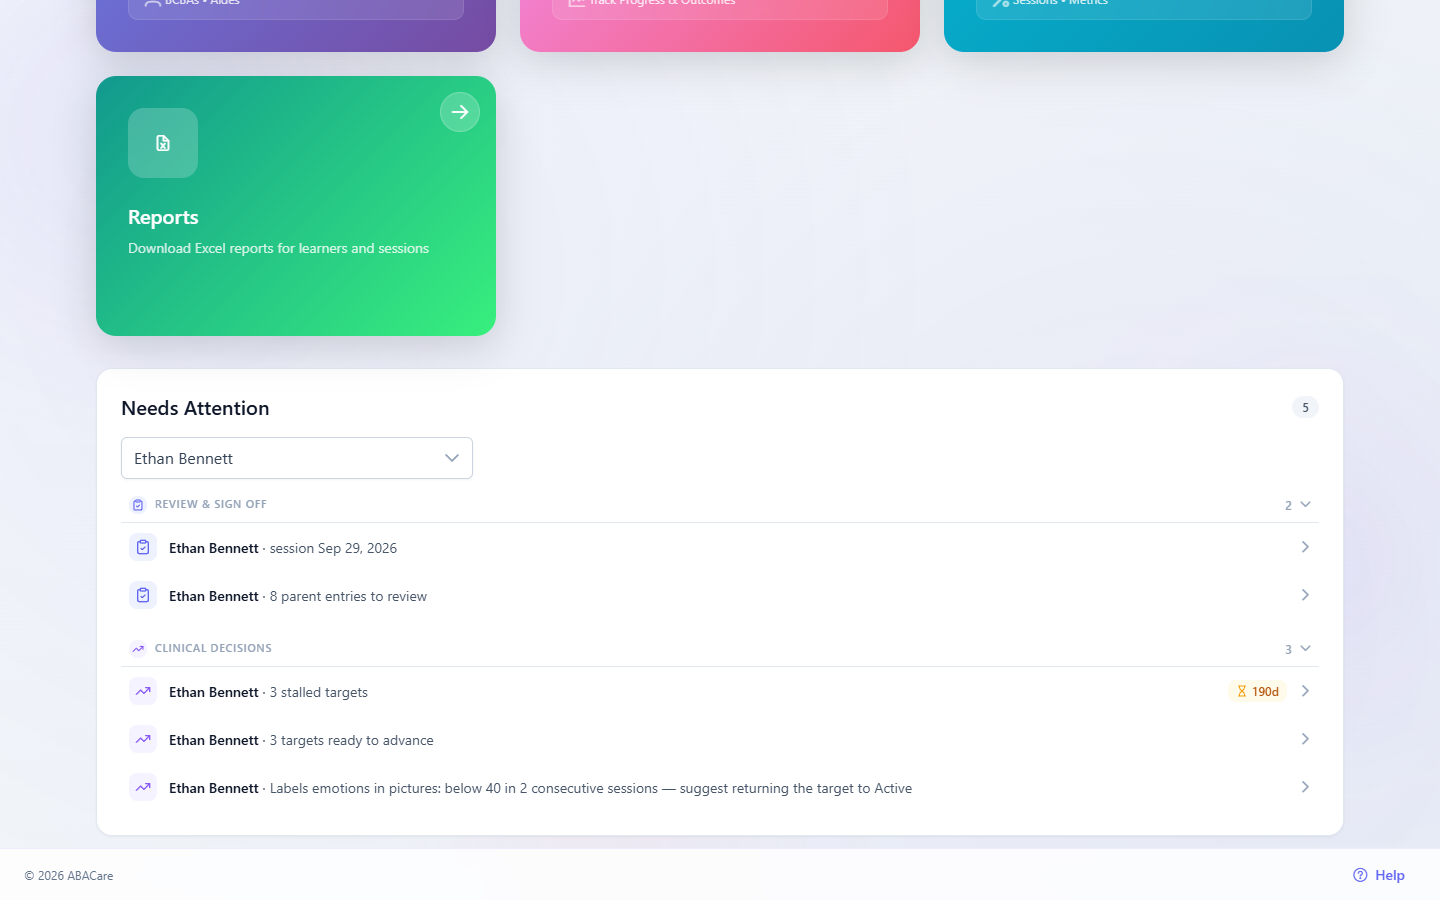Open chevron for Labels emotions row
The image size is (1440, 900).
[x=1305, y=787]
